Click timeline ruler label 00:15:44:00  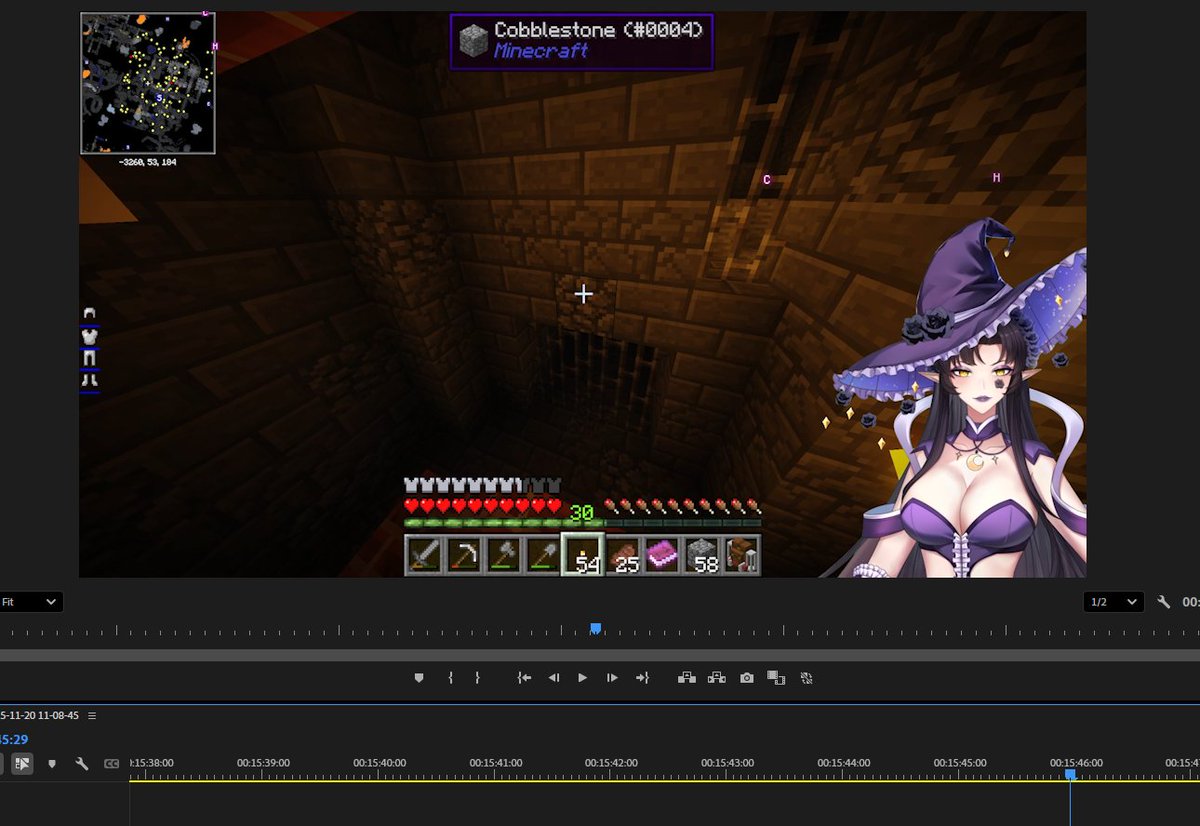844,763
